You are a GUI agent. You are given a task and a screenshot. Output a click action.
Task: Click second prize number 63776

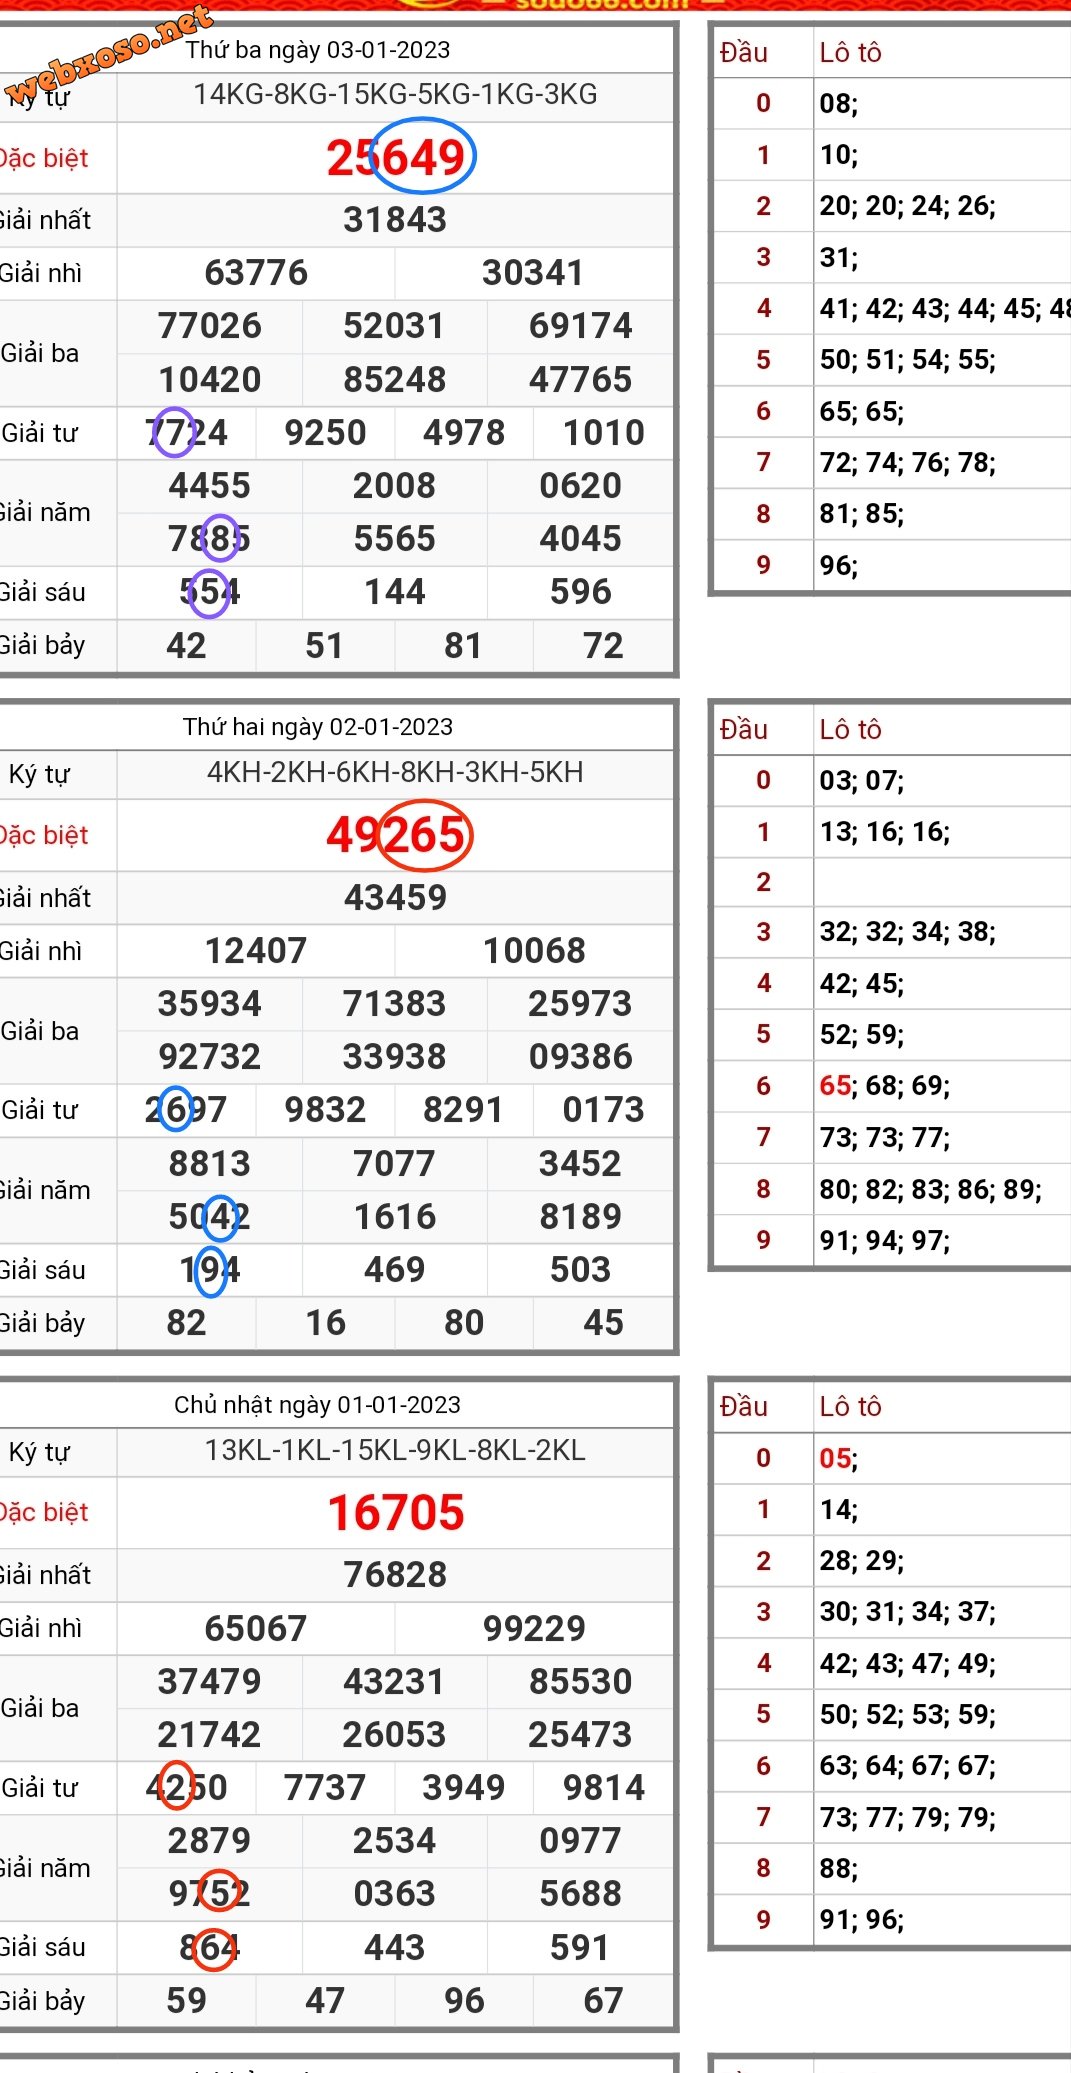pyautogui.click(x=256, y=273)
